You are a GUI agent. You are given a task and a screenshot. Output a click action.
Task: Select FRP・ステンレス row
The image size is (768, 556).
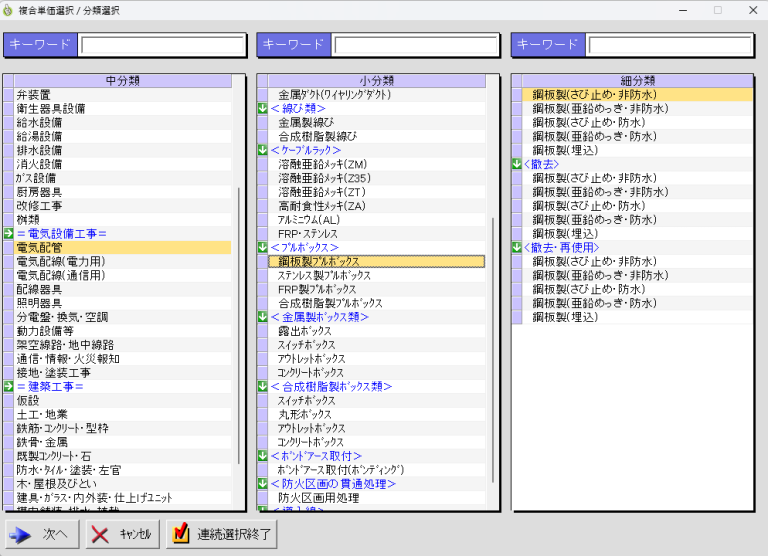pyautogui.click(x=377, y=234)
